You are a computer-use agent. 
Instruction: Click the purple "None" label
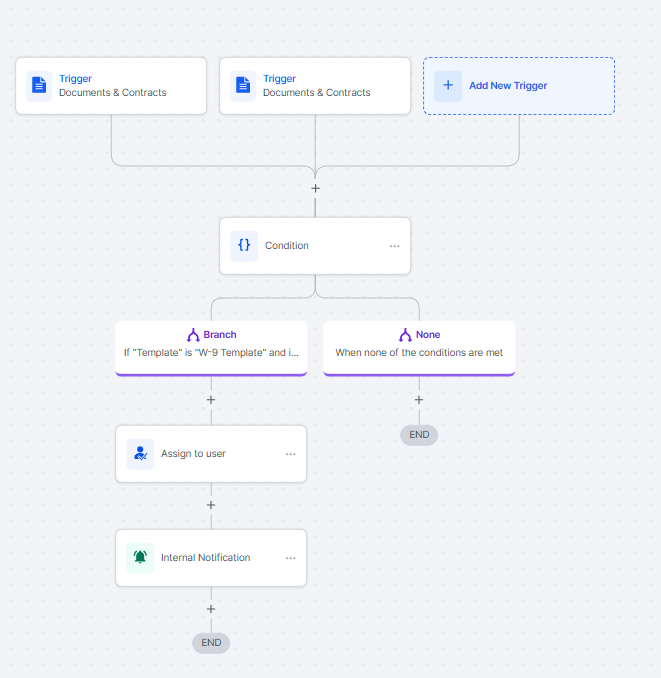(x=428, y=335)
